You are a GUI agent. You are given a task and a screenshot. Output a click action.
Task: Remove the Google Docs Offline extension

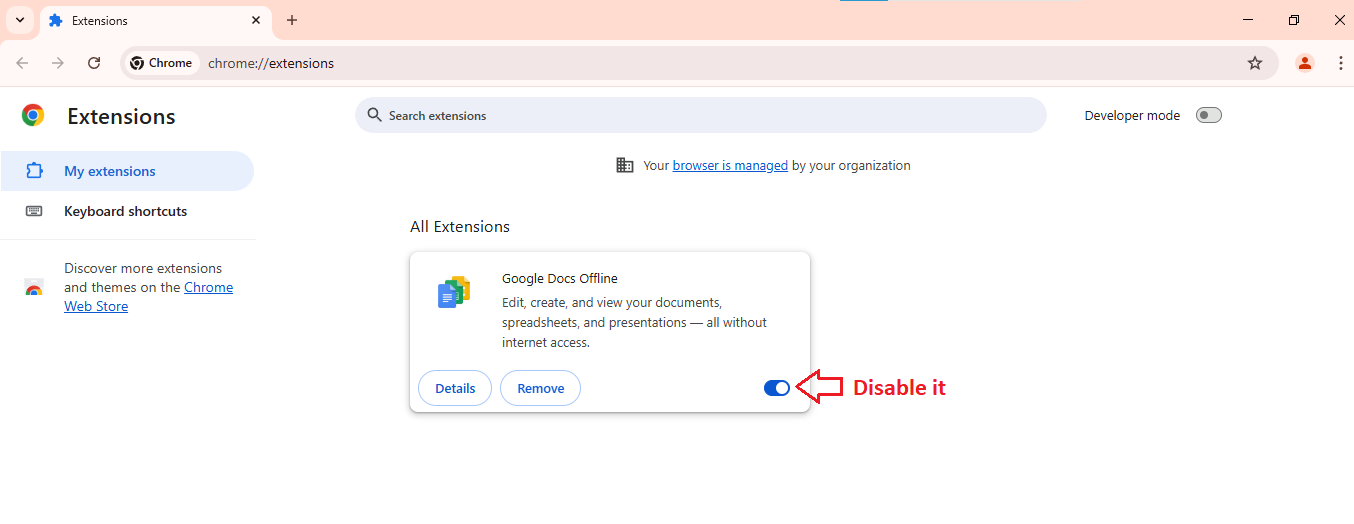540,388
